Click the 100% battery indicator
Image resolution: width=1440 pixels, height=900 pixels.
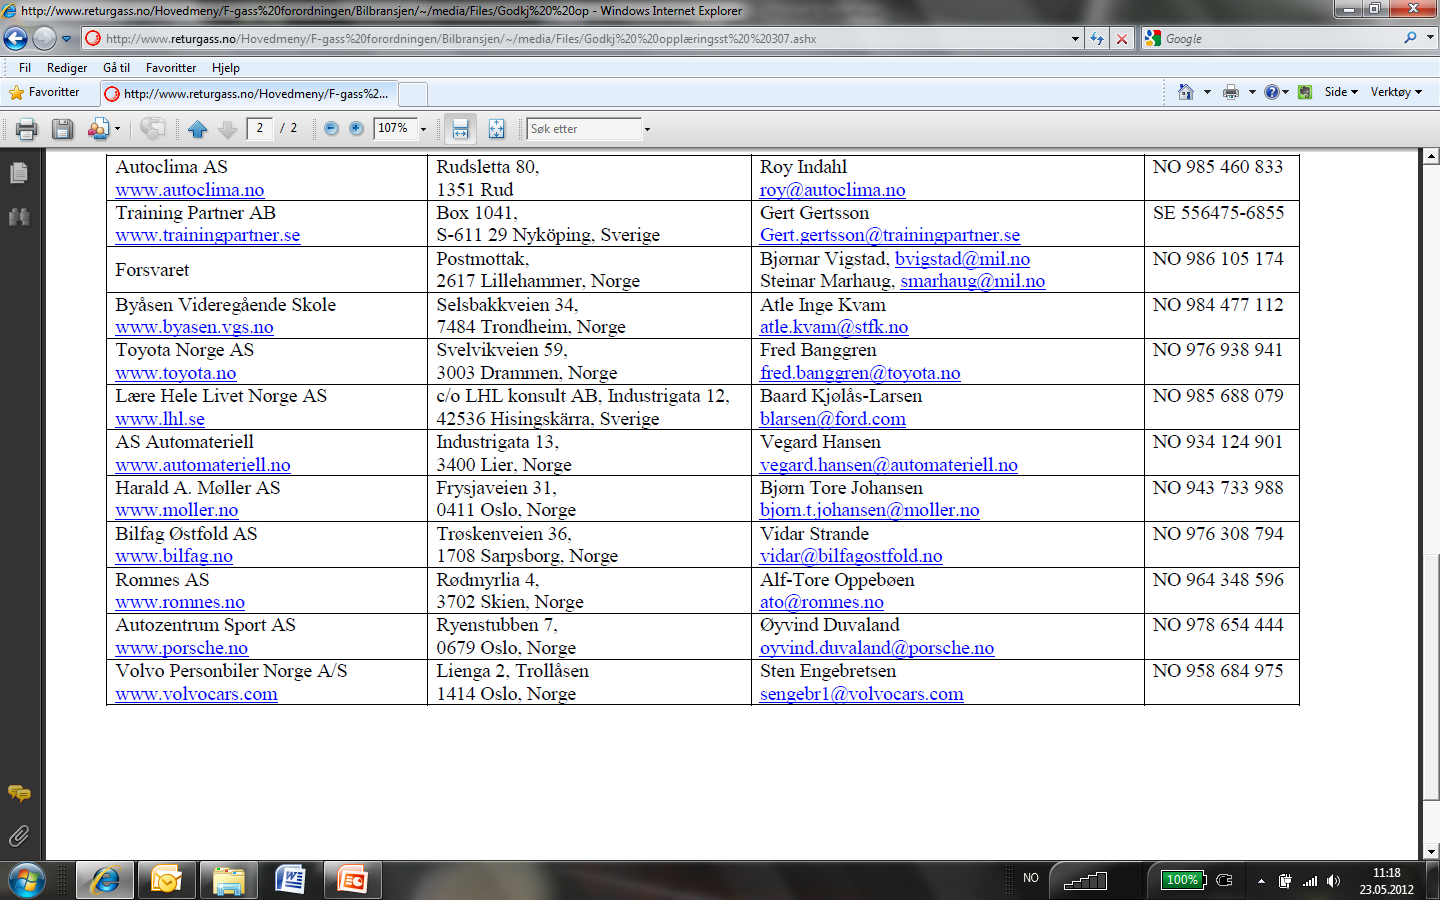click(x=1184, y=880)
